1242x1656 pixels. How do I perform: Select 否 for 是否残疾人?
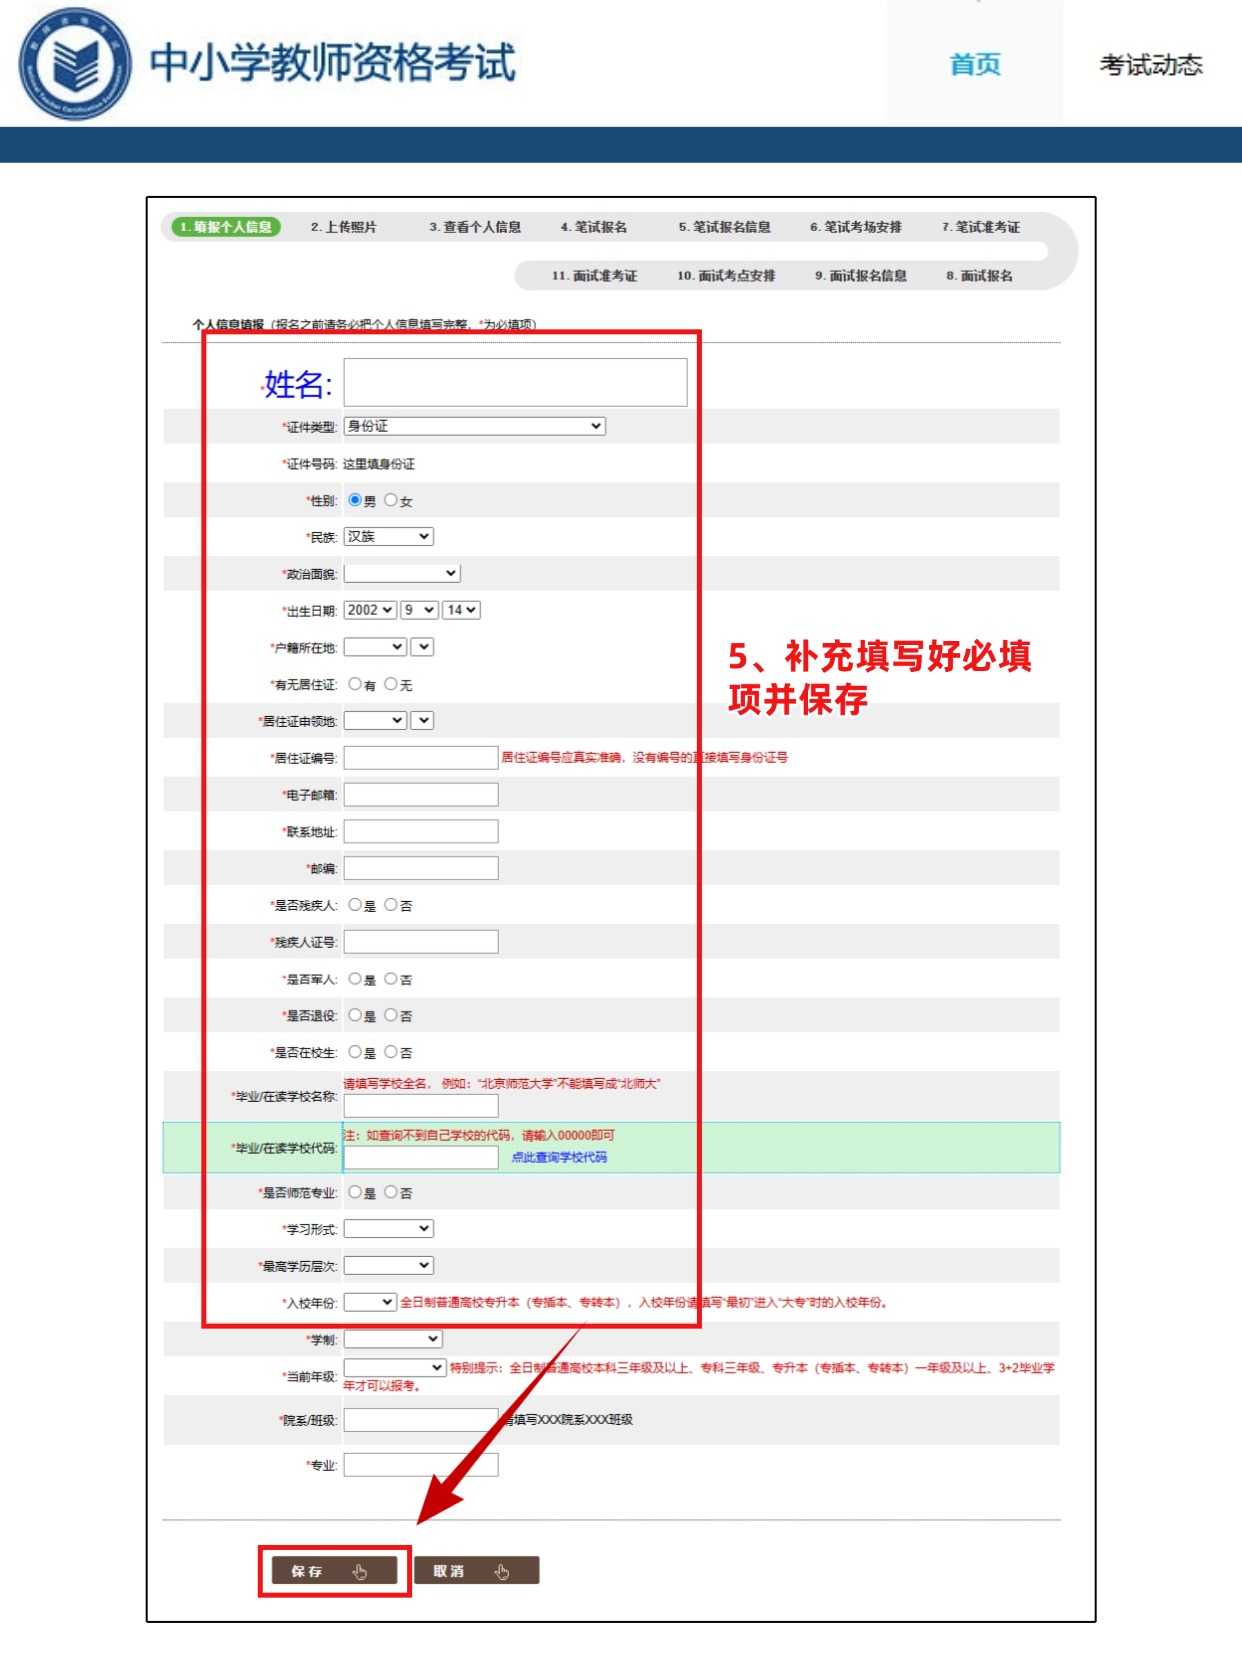(x=391, y=905)
